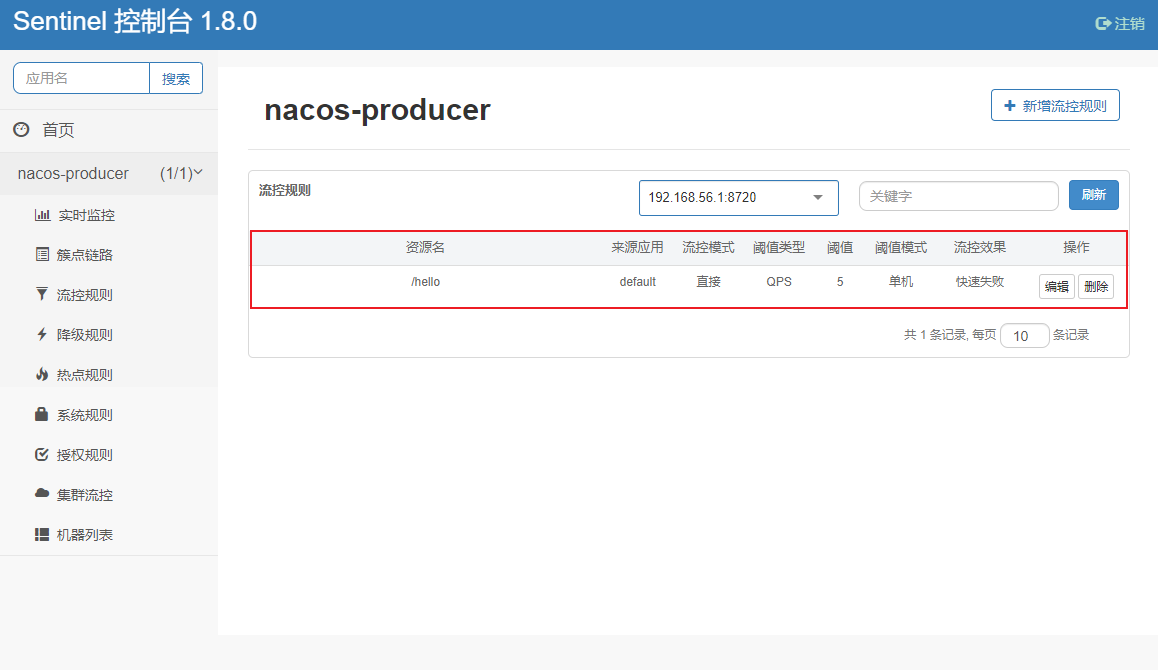The image size is (1158, 670).
Task: Click the logout icon next to 注销
Action: tap(1103, 24)
